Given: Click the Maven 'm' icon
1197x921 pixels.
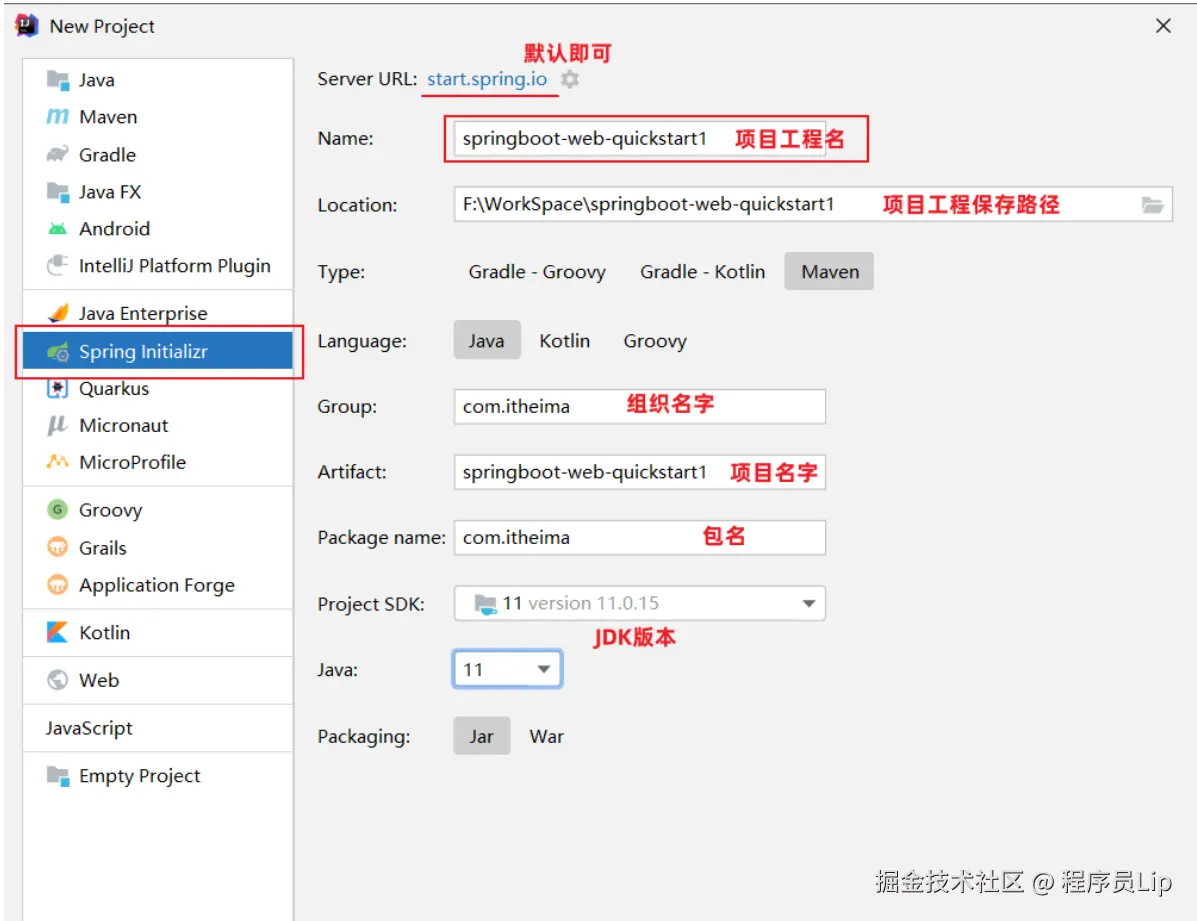Looking at the screenshot, I should pyautogui.click(x=58, y=117).
